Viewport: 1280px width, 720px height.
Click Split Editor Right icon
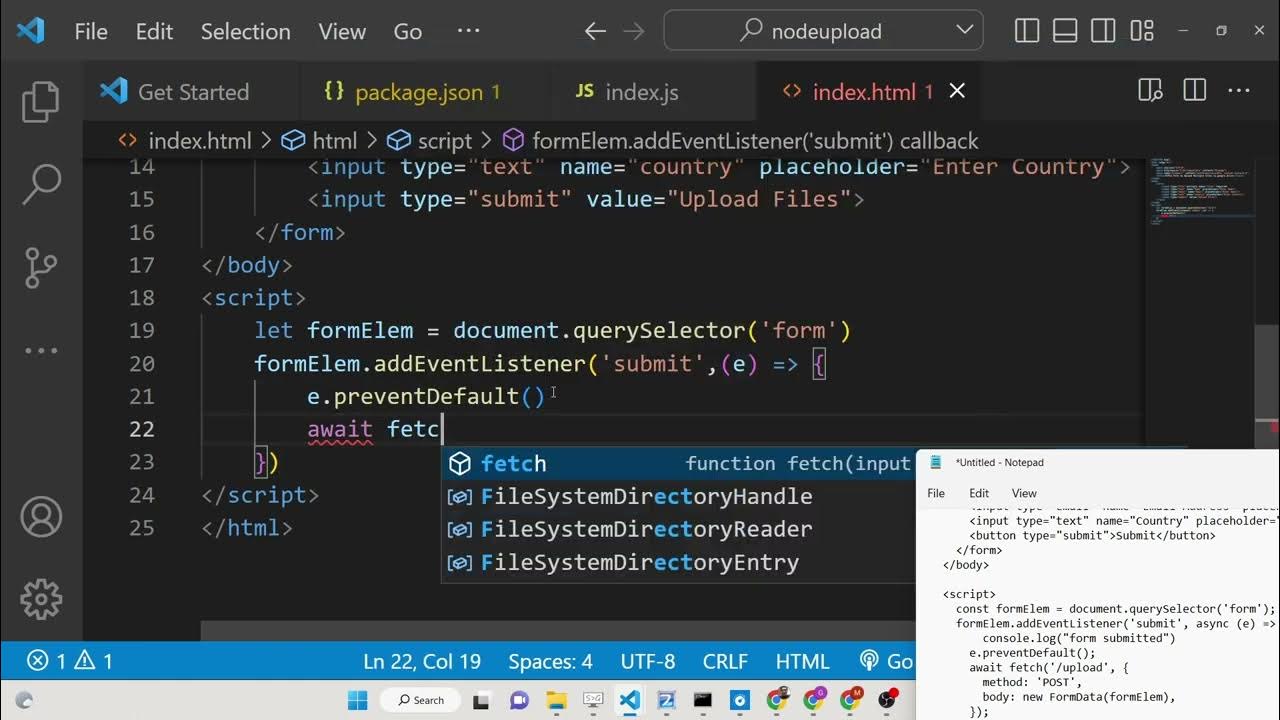(x=1194, y=92)
